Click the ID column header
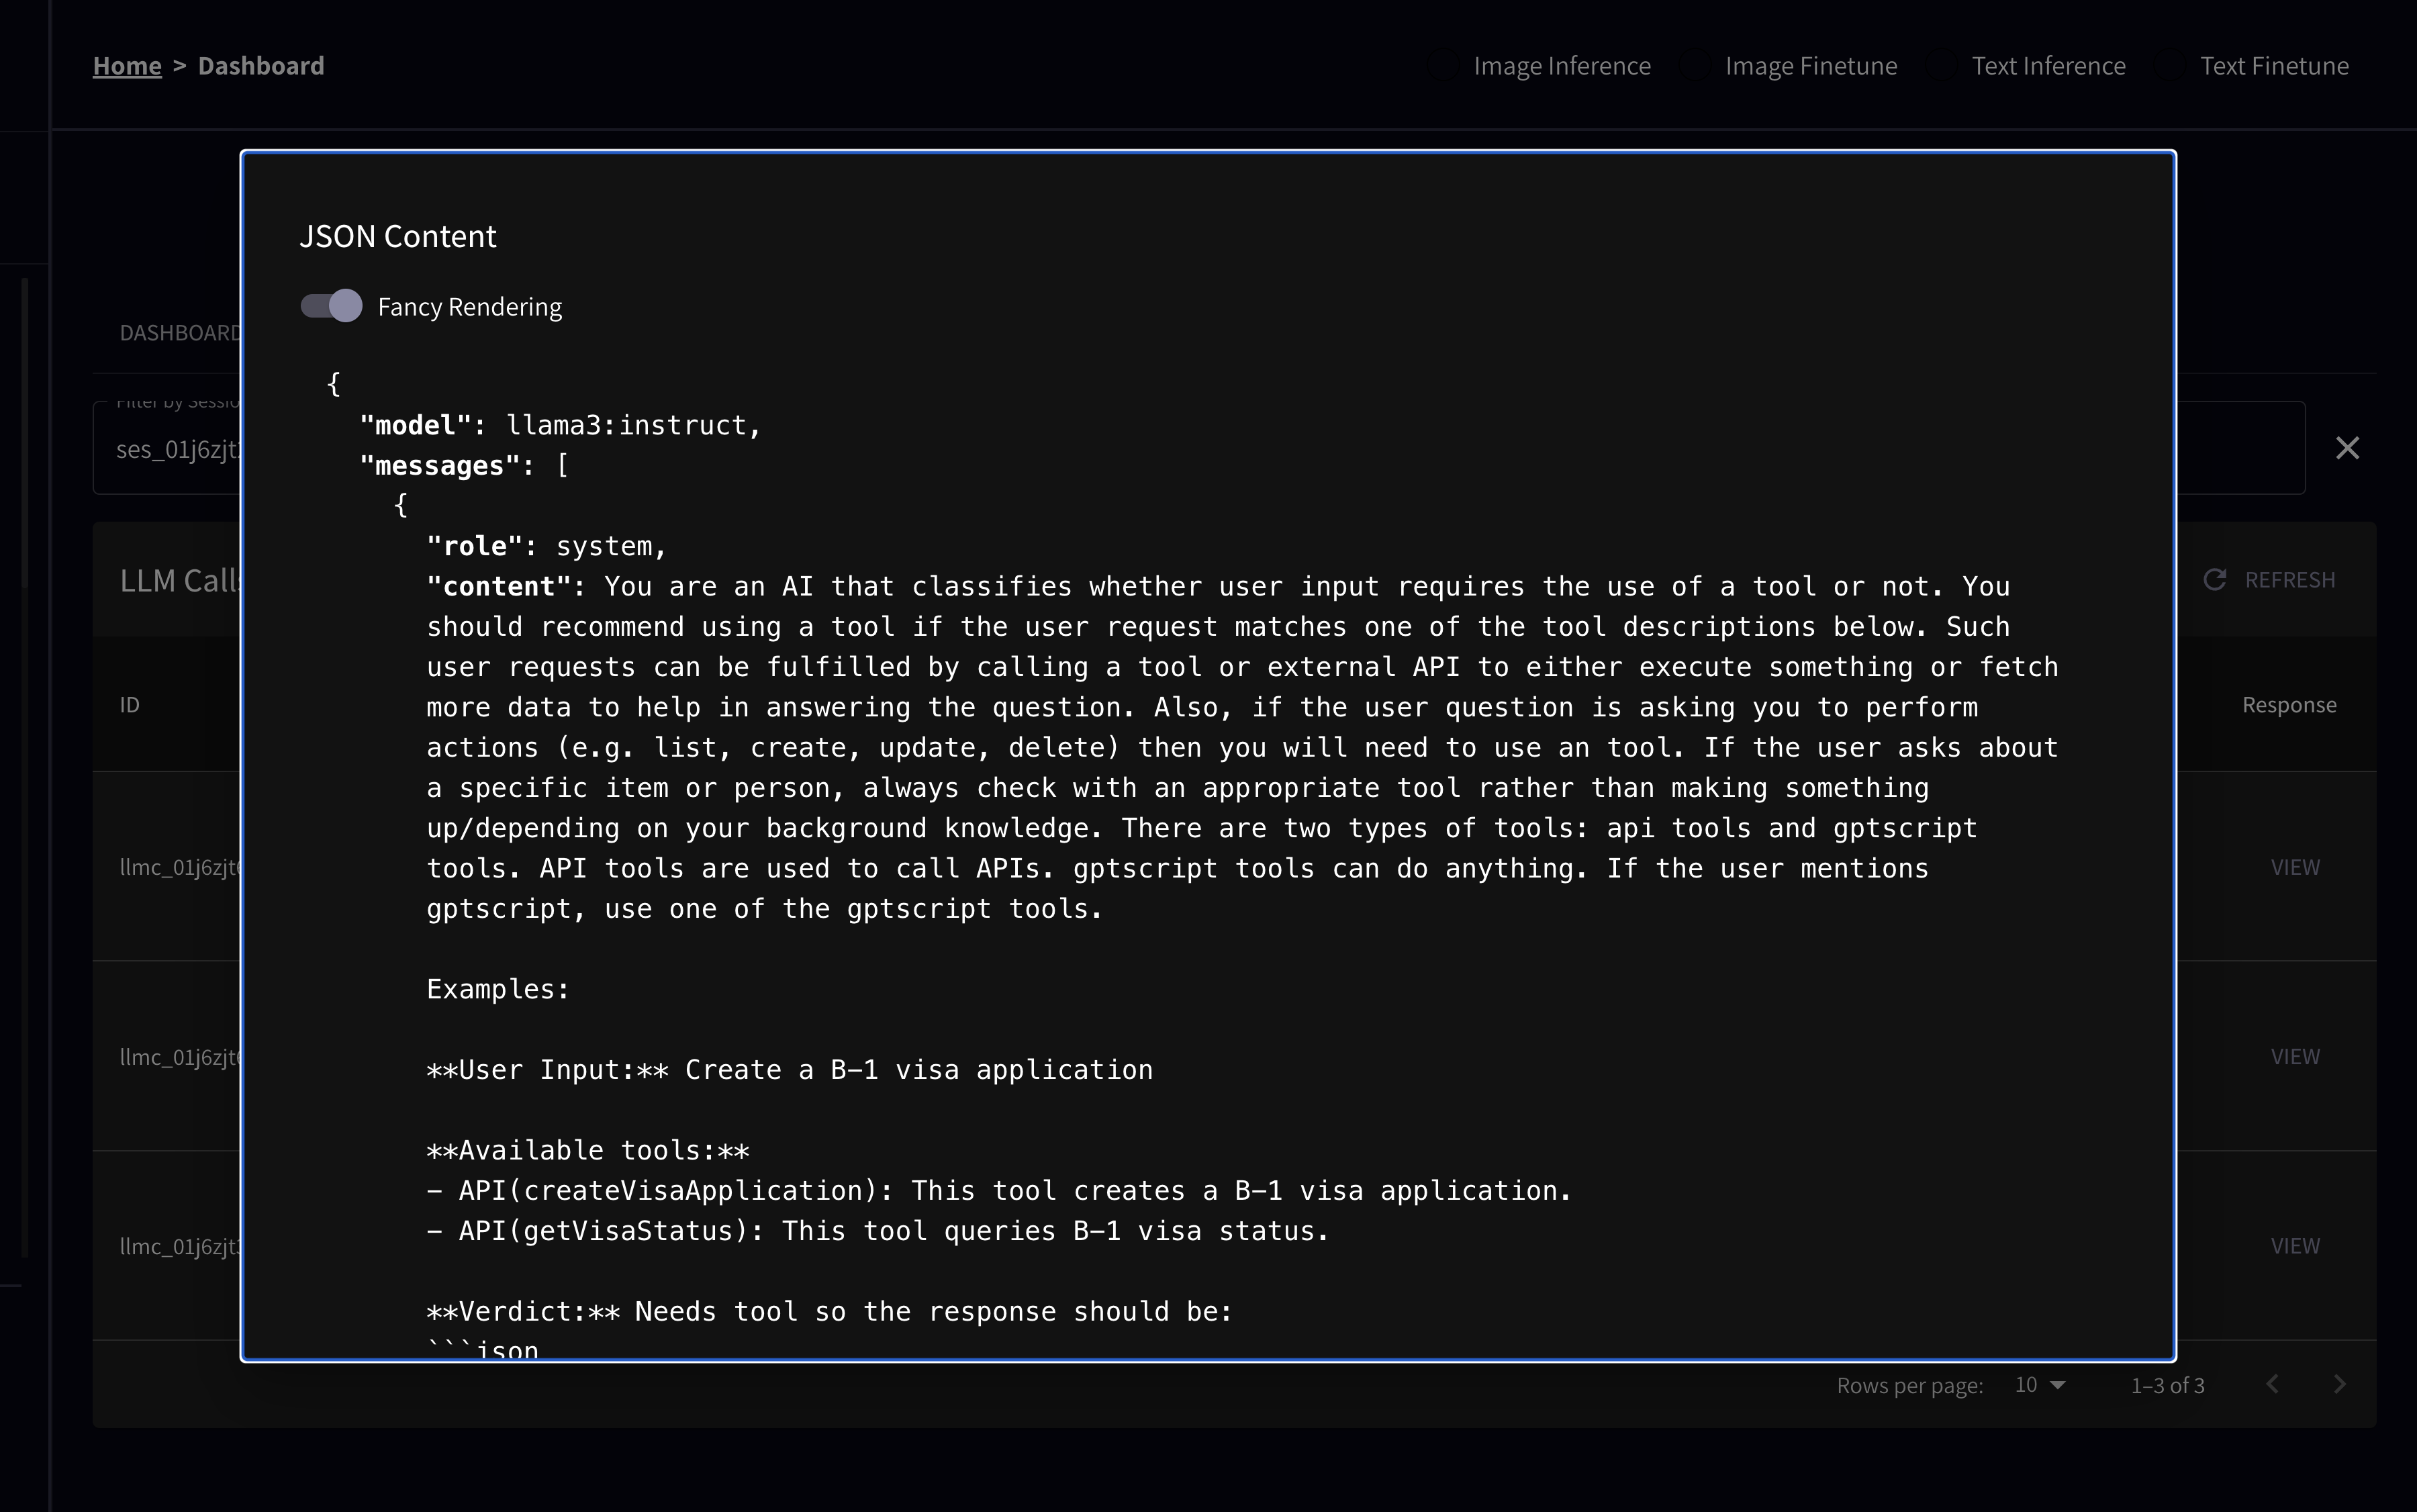This screenshot has height=1512, width=2417. (x=130, y=705)
